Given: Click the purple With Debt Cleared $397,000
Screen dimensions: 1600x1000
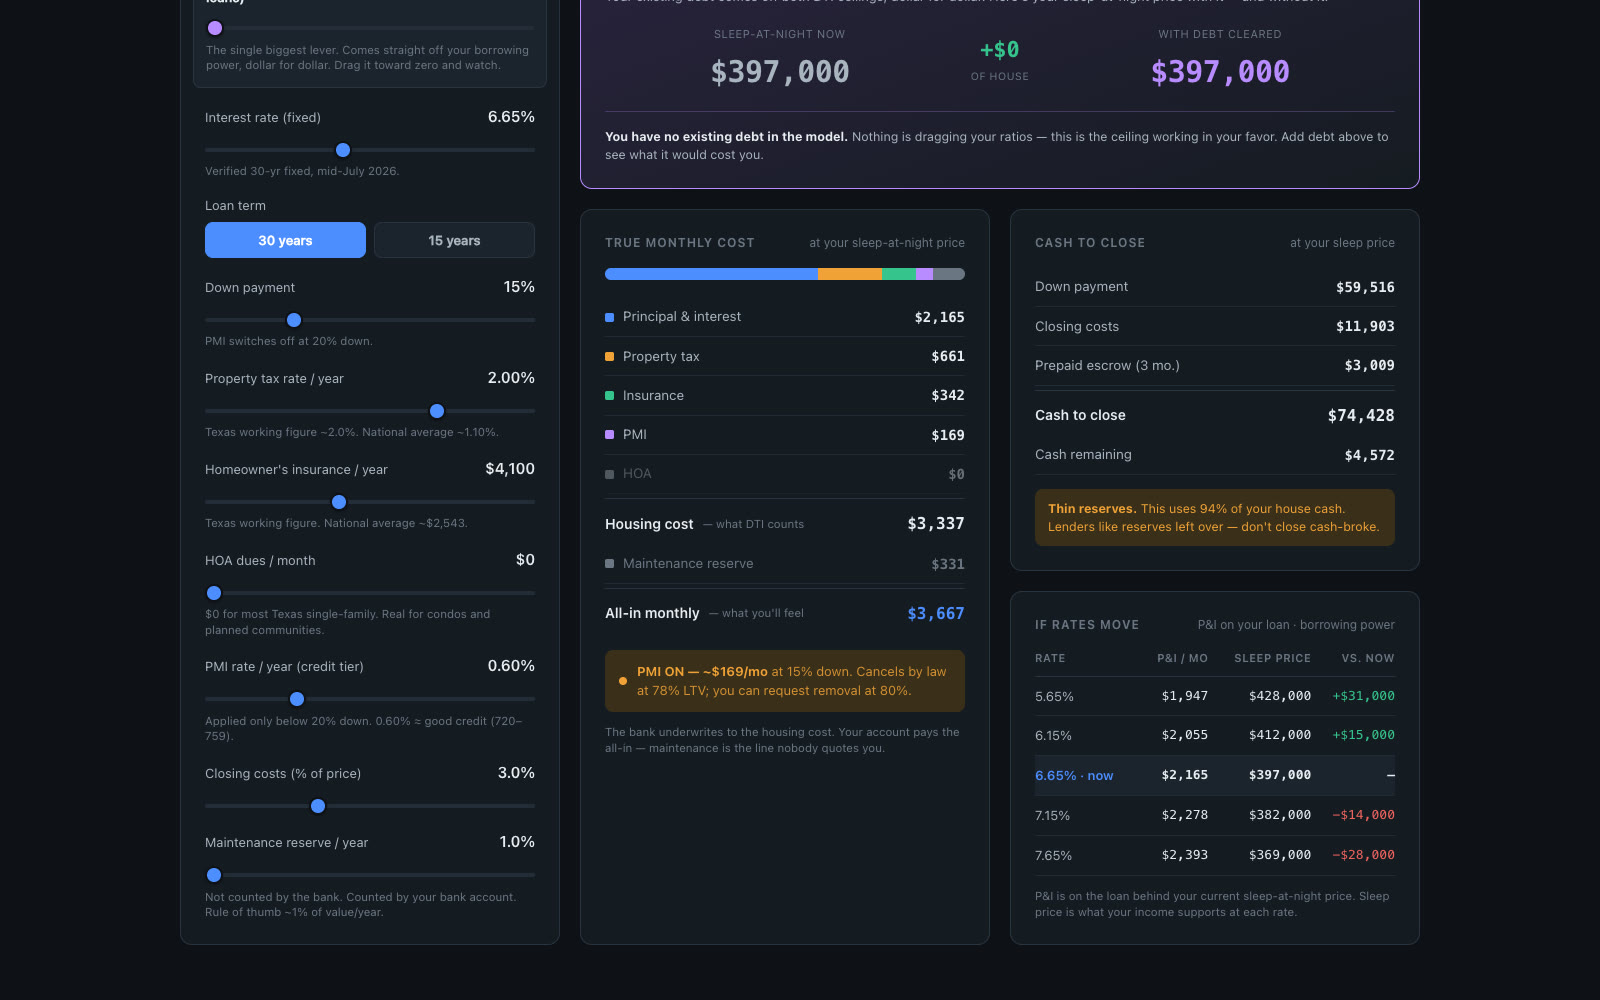Looking at the screenshot, I should tap(1220, 72).
